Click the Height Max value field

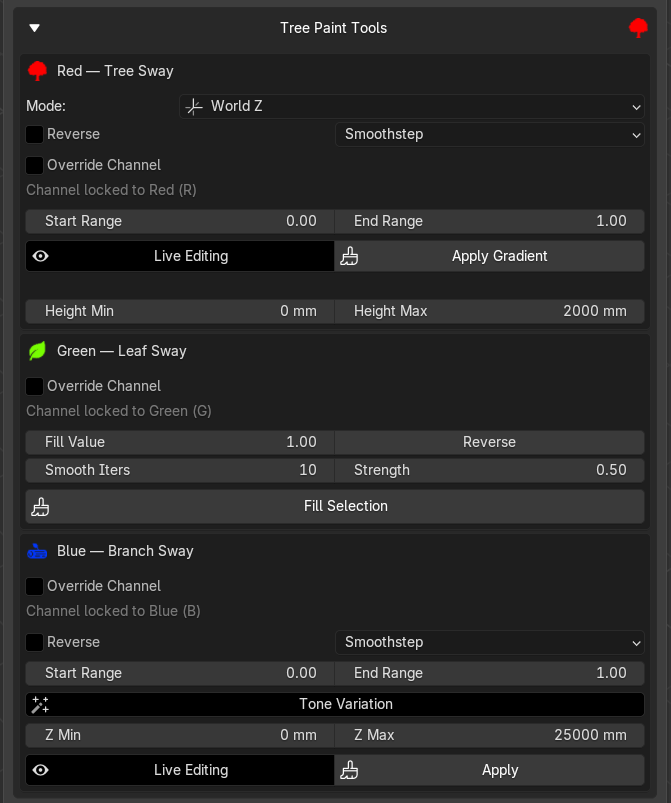pos(489,311)
